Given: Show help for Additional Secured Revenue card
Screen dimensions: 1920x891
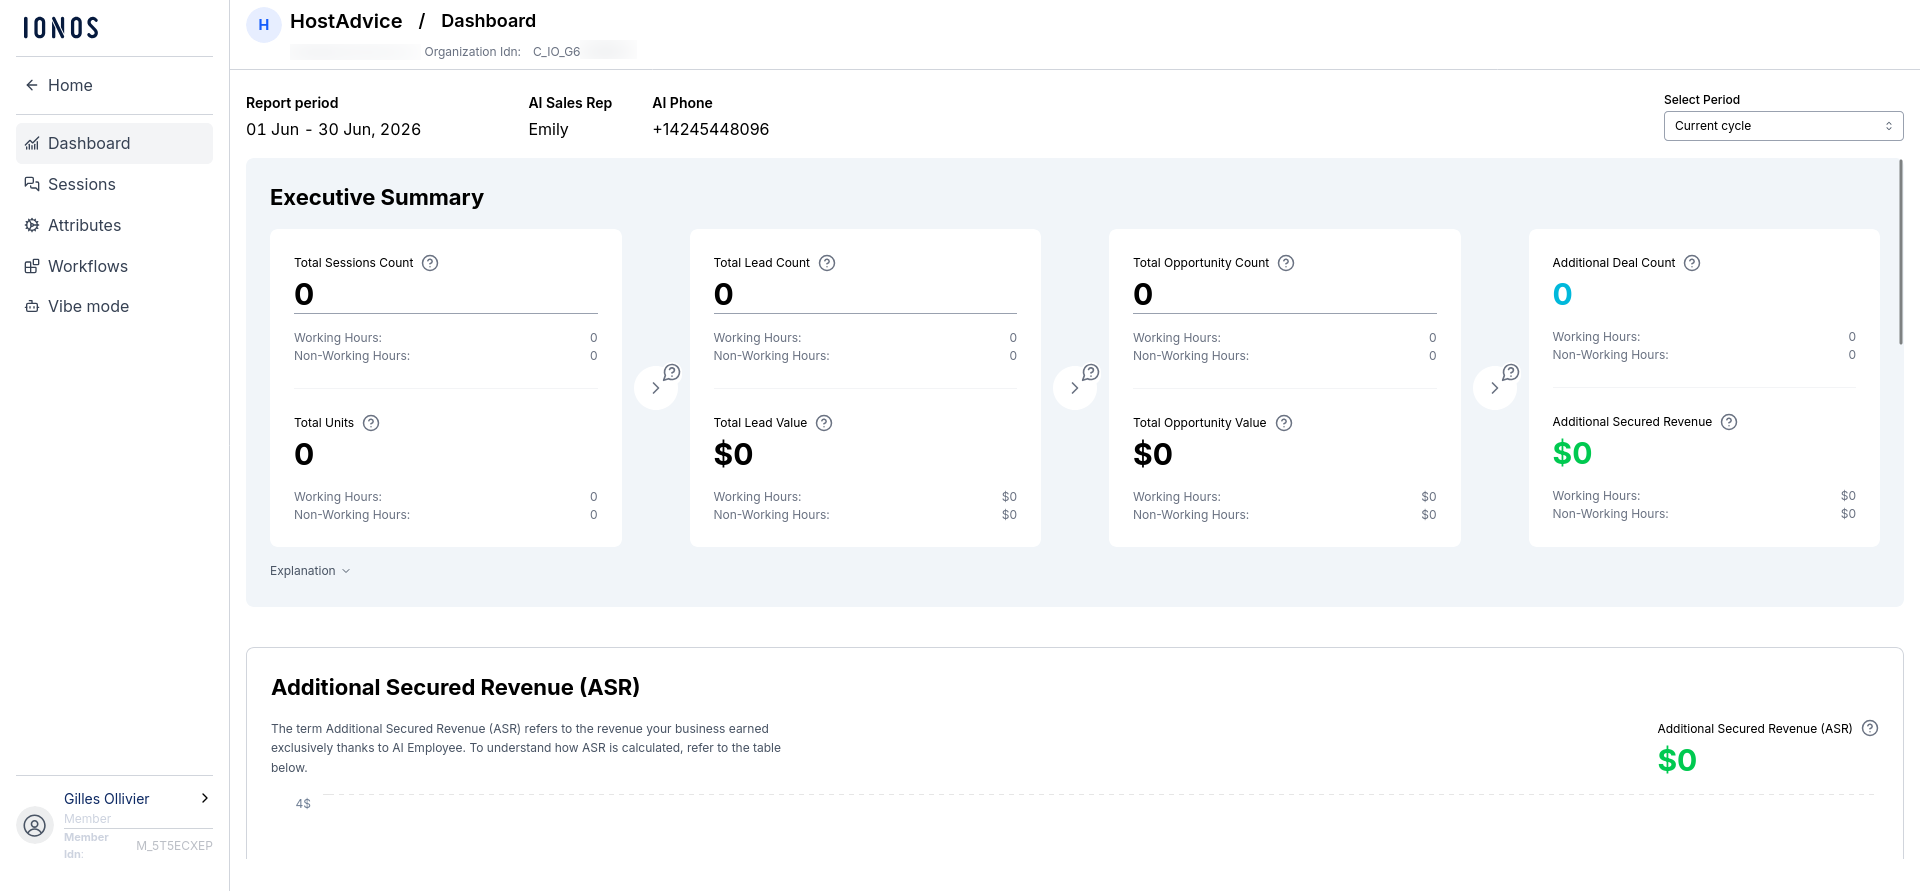Looking at the screenshot, I should [x=1729, y=422].
